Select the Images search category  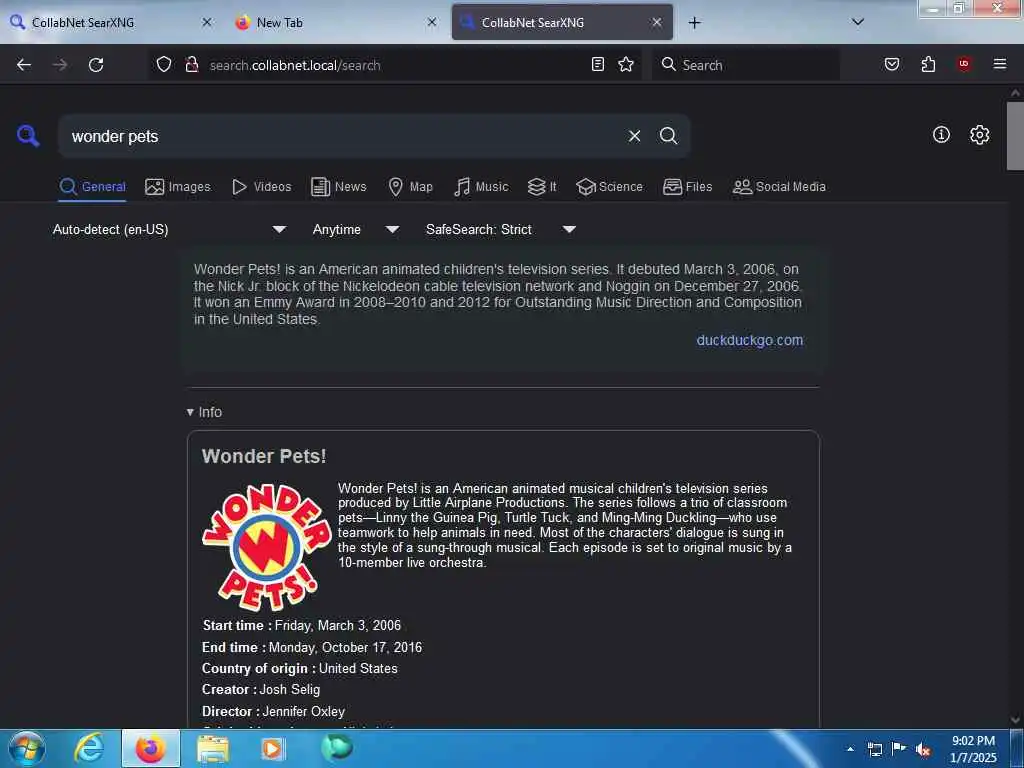click(178, 187)
